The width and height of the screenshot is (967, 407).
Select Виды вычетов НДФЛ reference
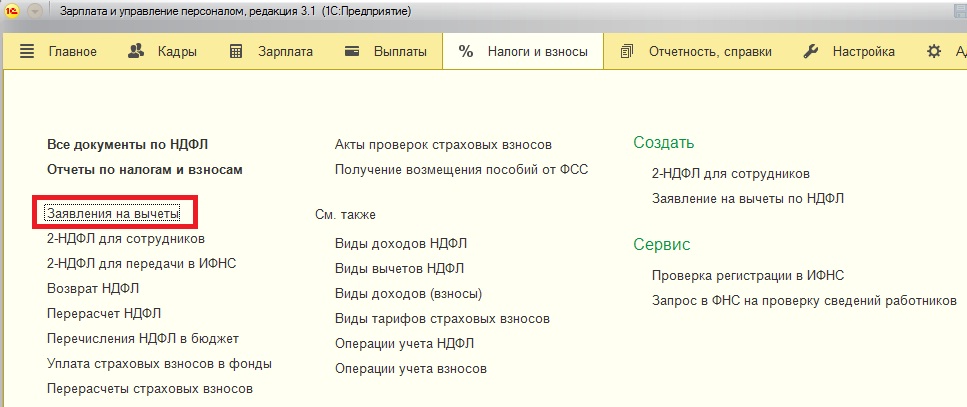pos(399,268)
